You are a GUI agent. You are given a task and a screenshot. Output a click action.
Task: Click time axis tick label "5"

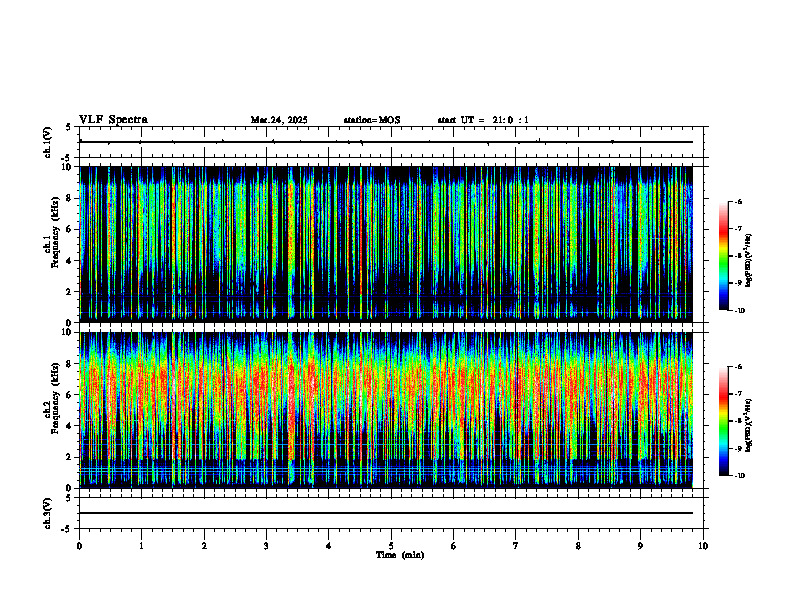point(391,546)
